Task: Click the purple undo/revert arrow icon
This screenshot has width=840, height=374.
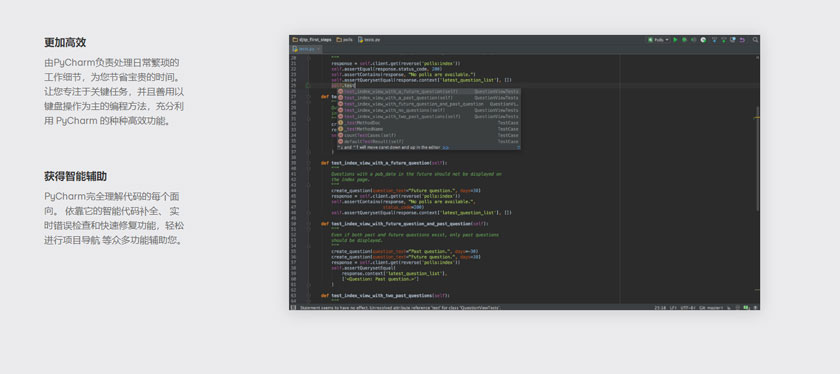Action: (742, 40)
